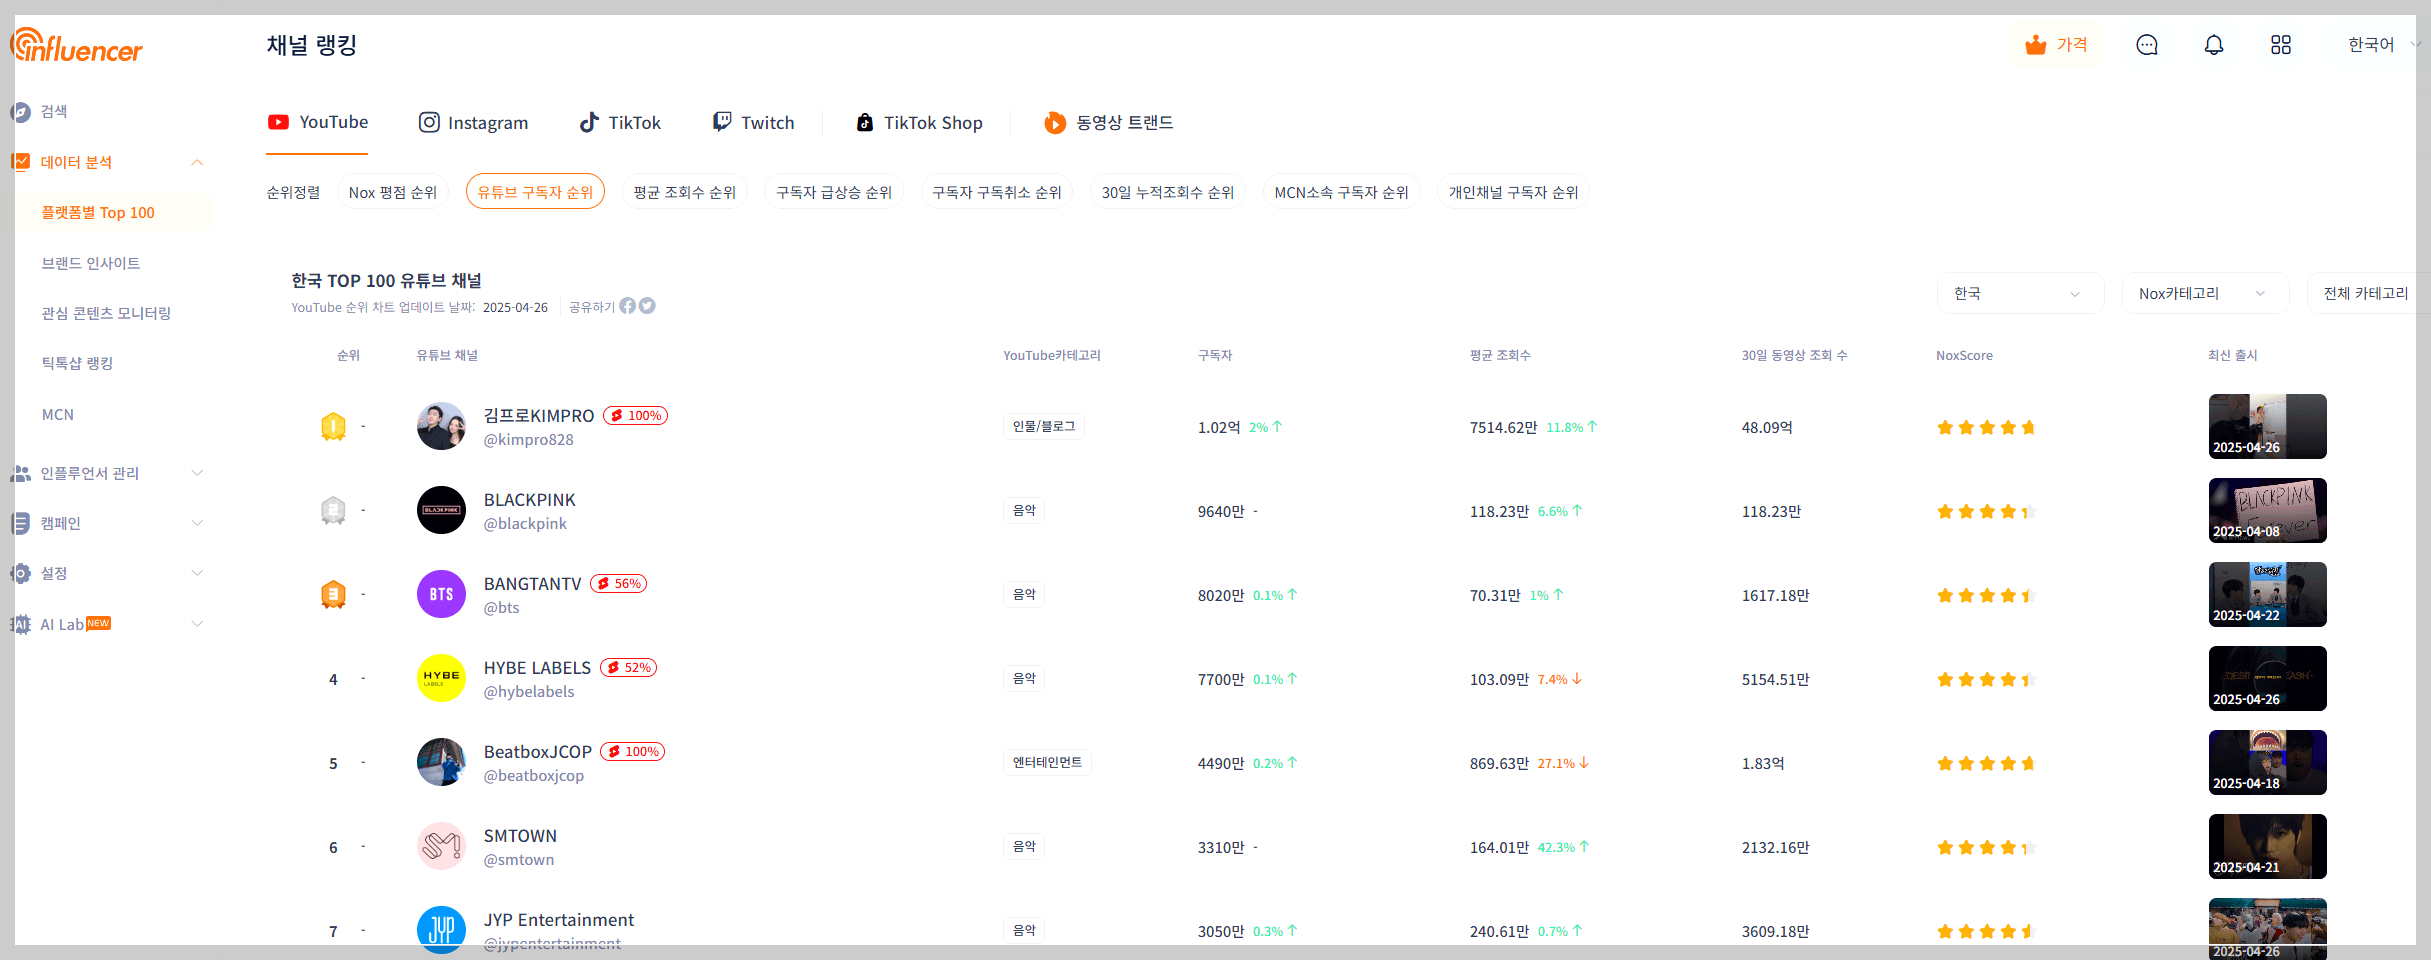This screenshot has width=2431, height=960.
Task: Open the SMTOWN channel avatar
Action: 441,846
